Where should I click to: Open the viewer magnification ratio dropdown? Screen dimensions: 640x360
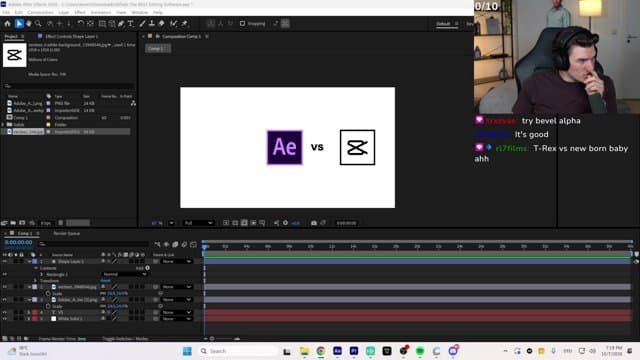click(172, 223)
